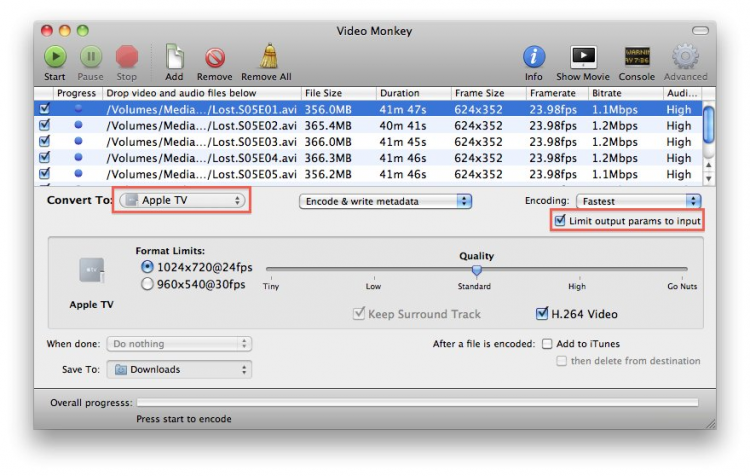Screen dimensions: 750x476
Task: Click the 366.3MB file size cell
Action: (328, 158)
